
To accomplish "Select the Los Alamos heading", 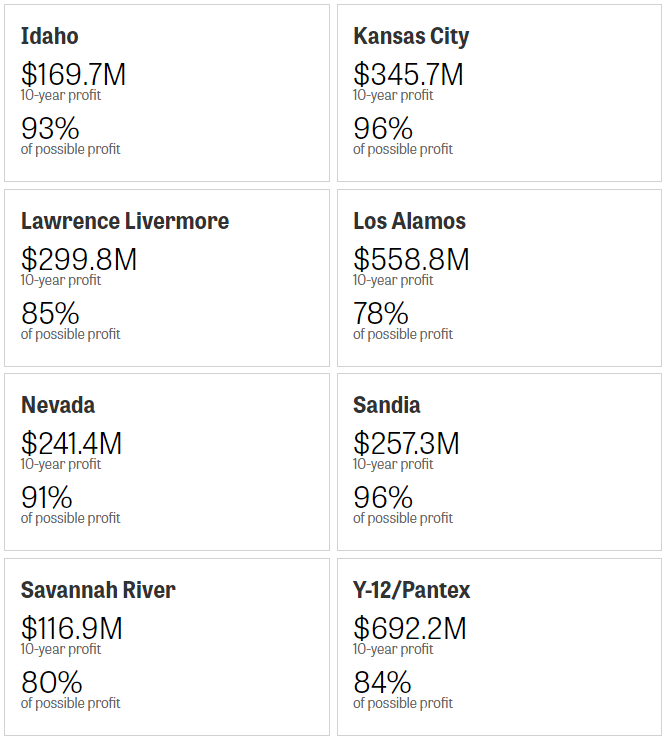I will click(x=409, y=221).
